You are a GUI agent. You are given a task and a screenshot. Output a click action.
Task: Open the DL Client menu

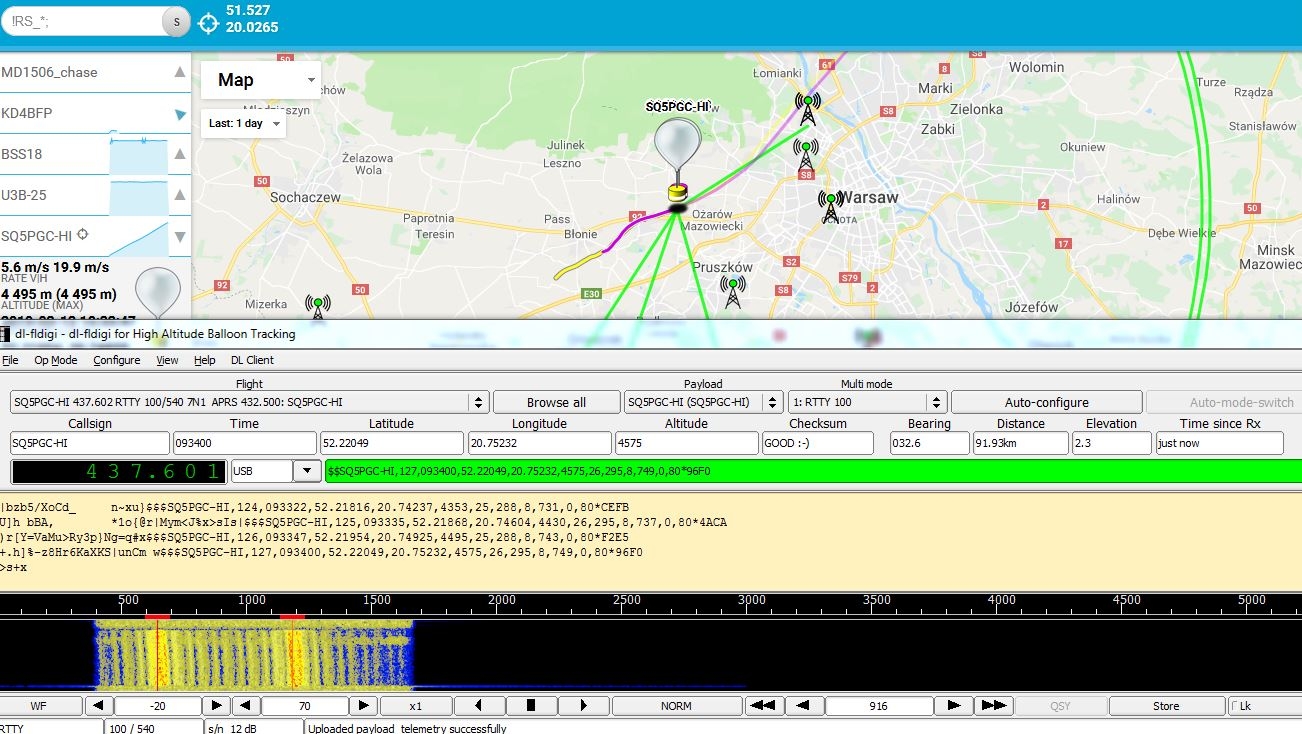252,360
